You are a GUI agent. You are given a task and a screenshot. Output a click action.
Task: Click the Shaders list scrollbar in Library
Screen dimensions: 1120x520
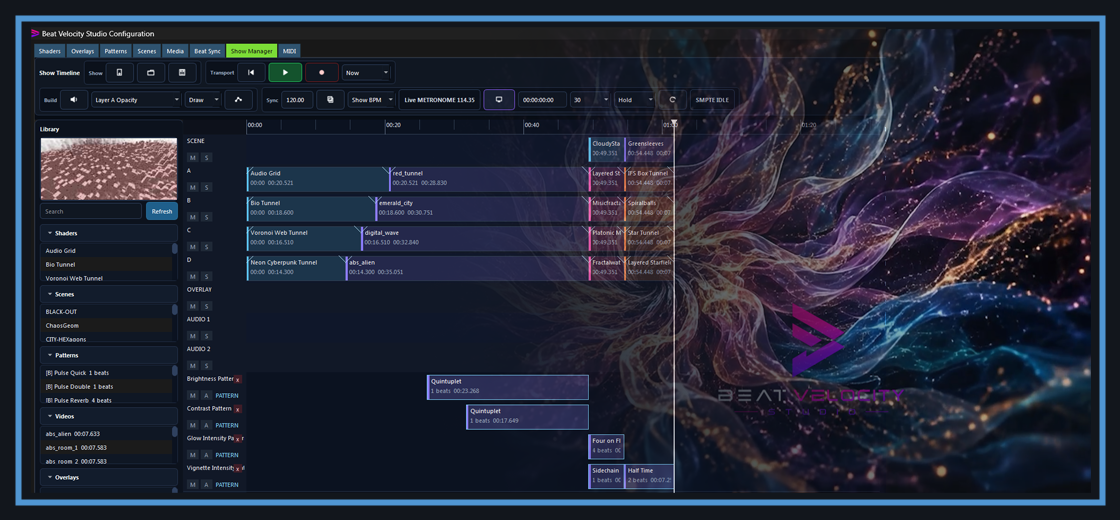point(175,249)
